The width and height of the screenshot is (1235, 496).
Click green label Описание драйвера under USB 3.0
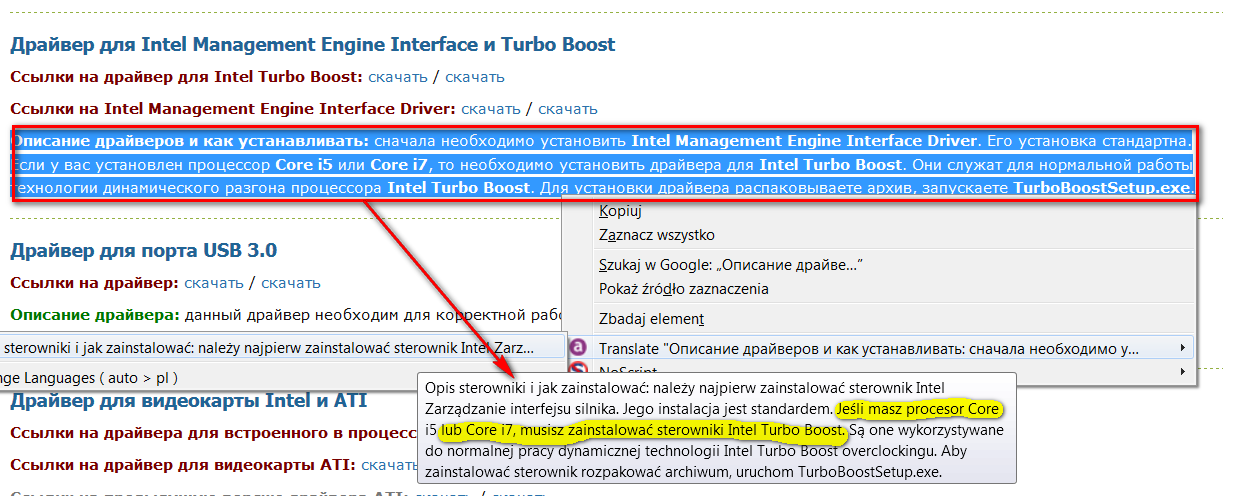coord(94,315)
